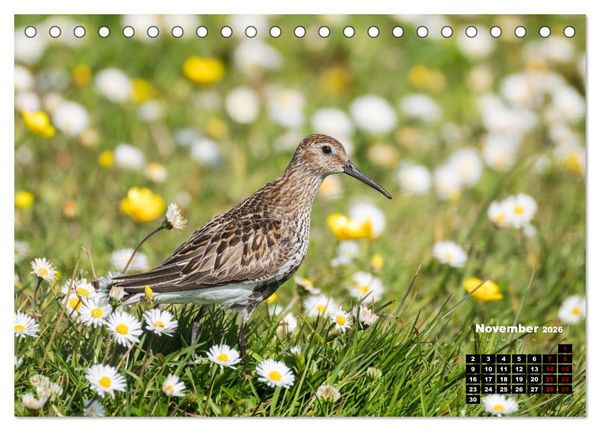This screenshot has height=431, width=600.
Task: Select date 6 in the calendar grid
Action: pos(534,359)
